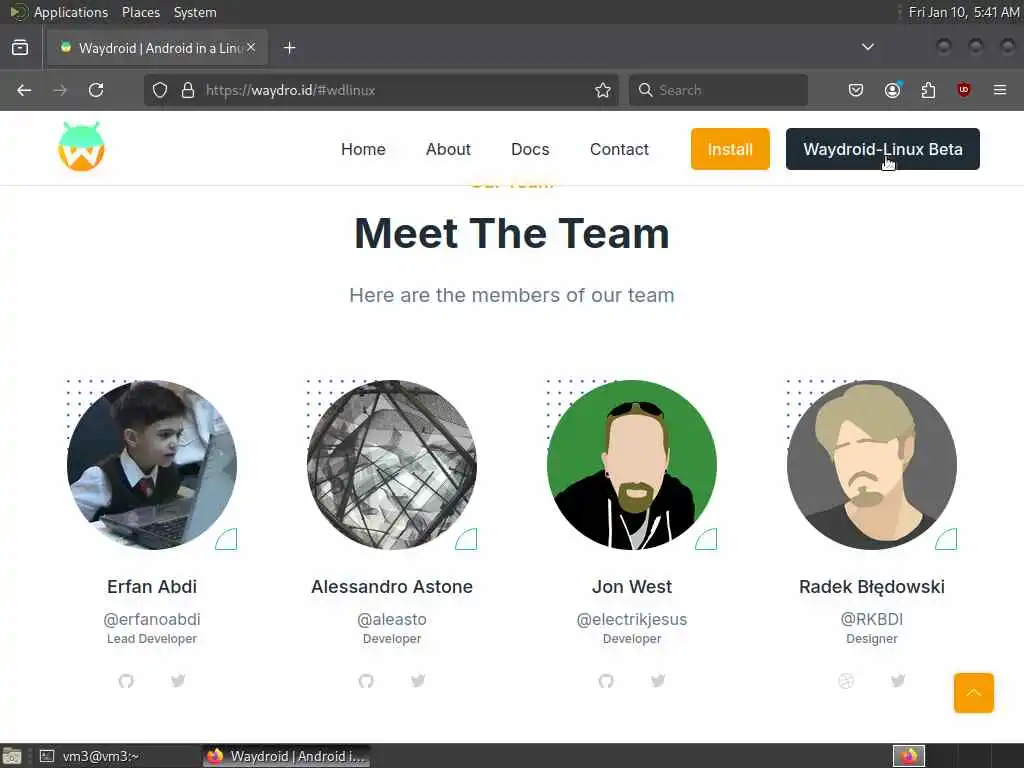Open Alessandro Astone's Twitter icon

pos(419,681)
